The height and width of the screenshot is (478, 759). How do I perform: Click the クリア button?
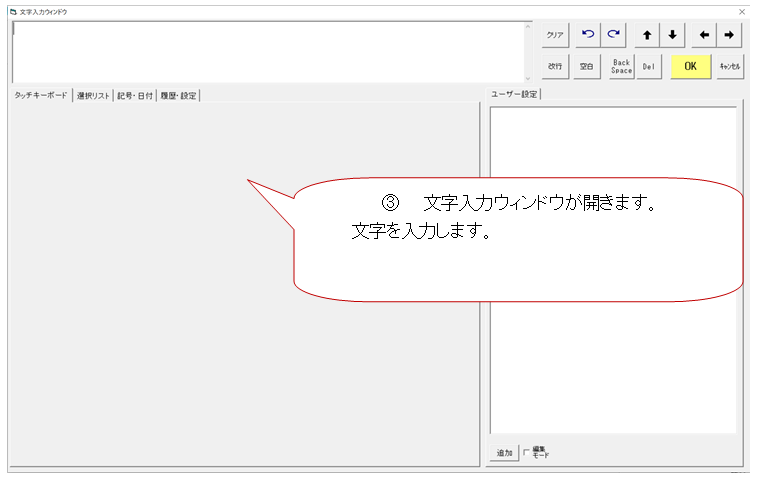[x=554, y=35]
